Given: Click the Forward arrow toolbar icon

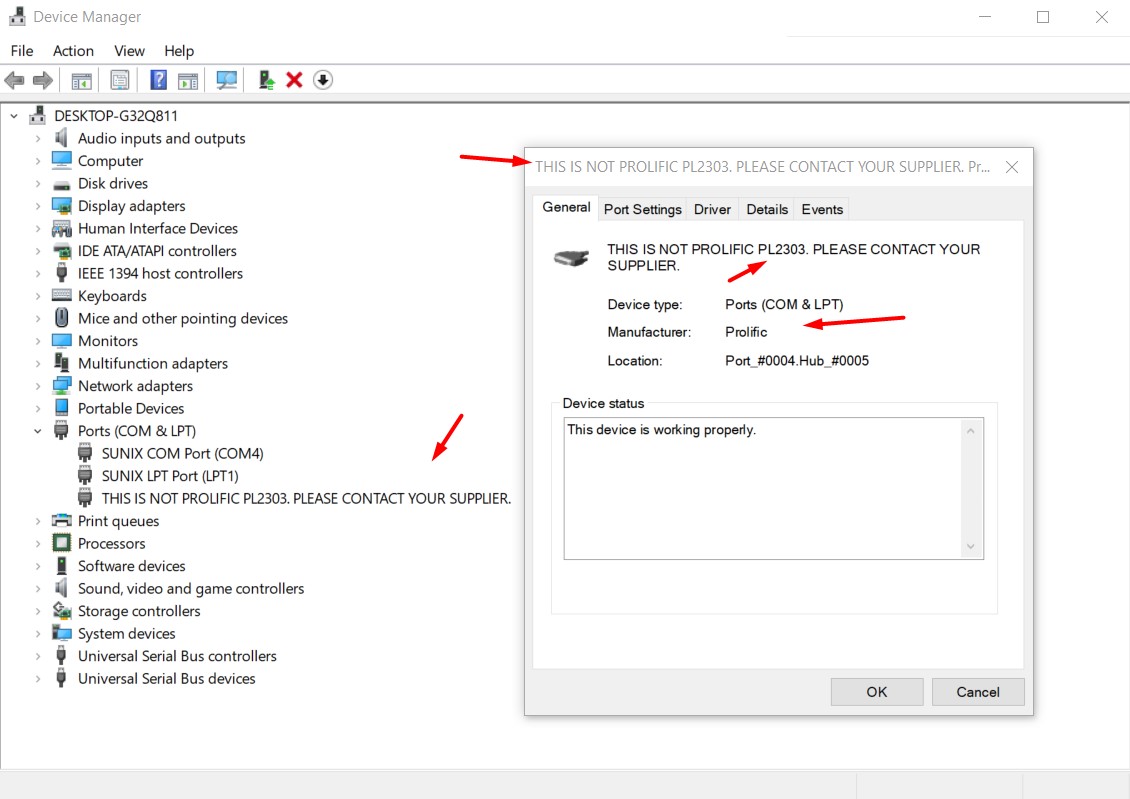Looking at the screenshot, I should pyautogui.click(x=43, y=80).
